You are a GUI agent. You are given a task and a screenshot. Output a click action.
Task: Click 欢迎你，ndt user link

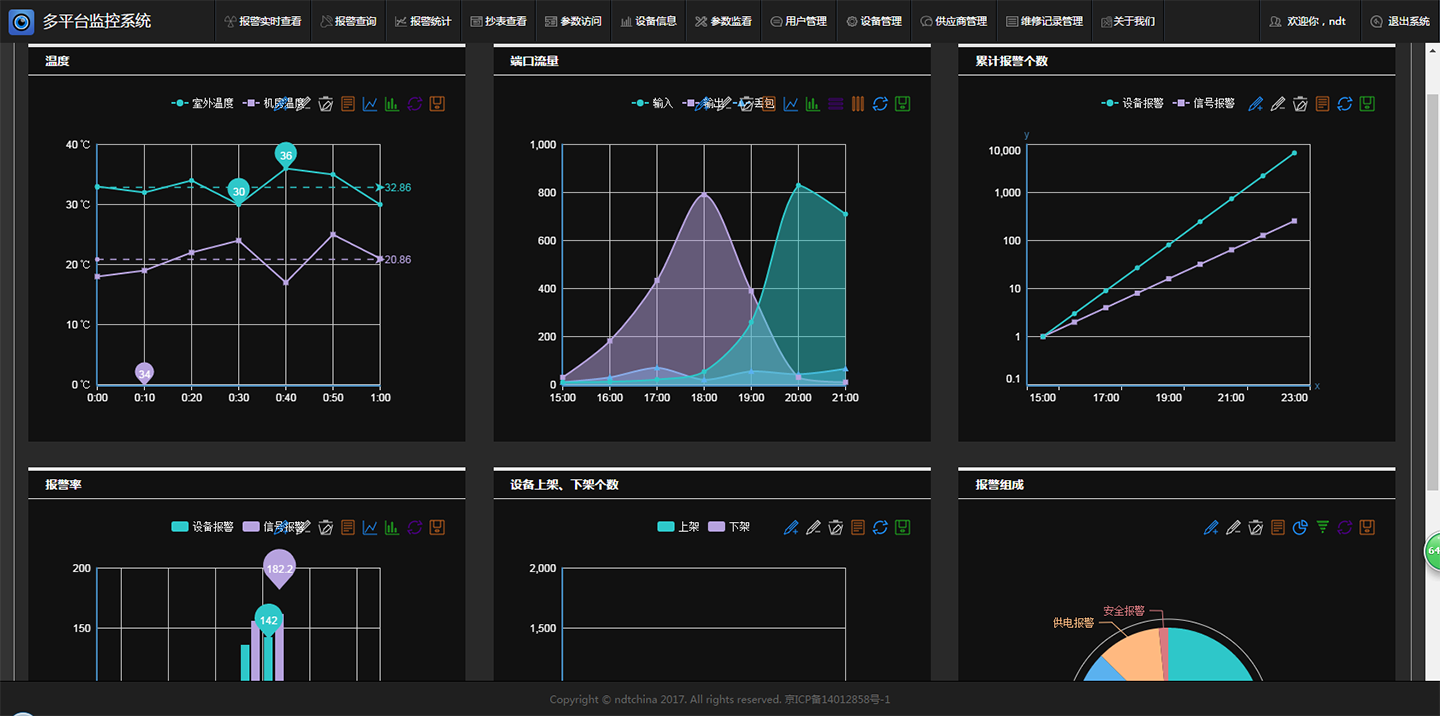(1309, 21)
